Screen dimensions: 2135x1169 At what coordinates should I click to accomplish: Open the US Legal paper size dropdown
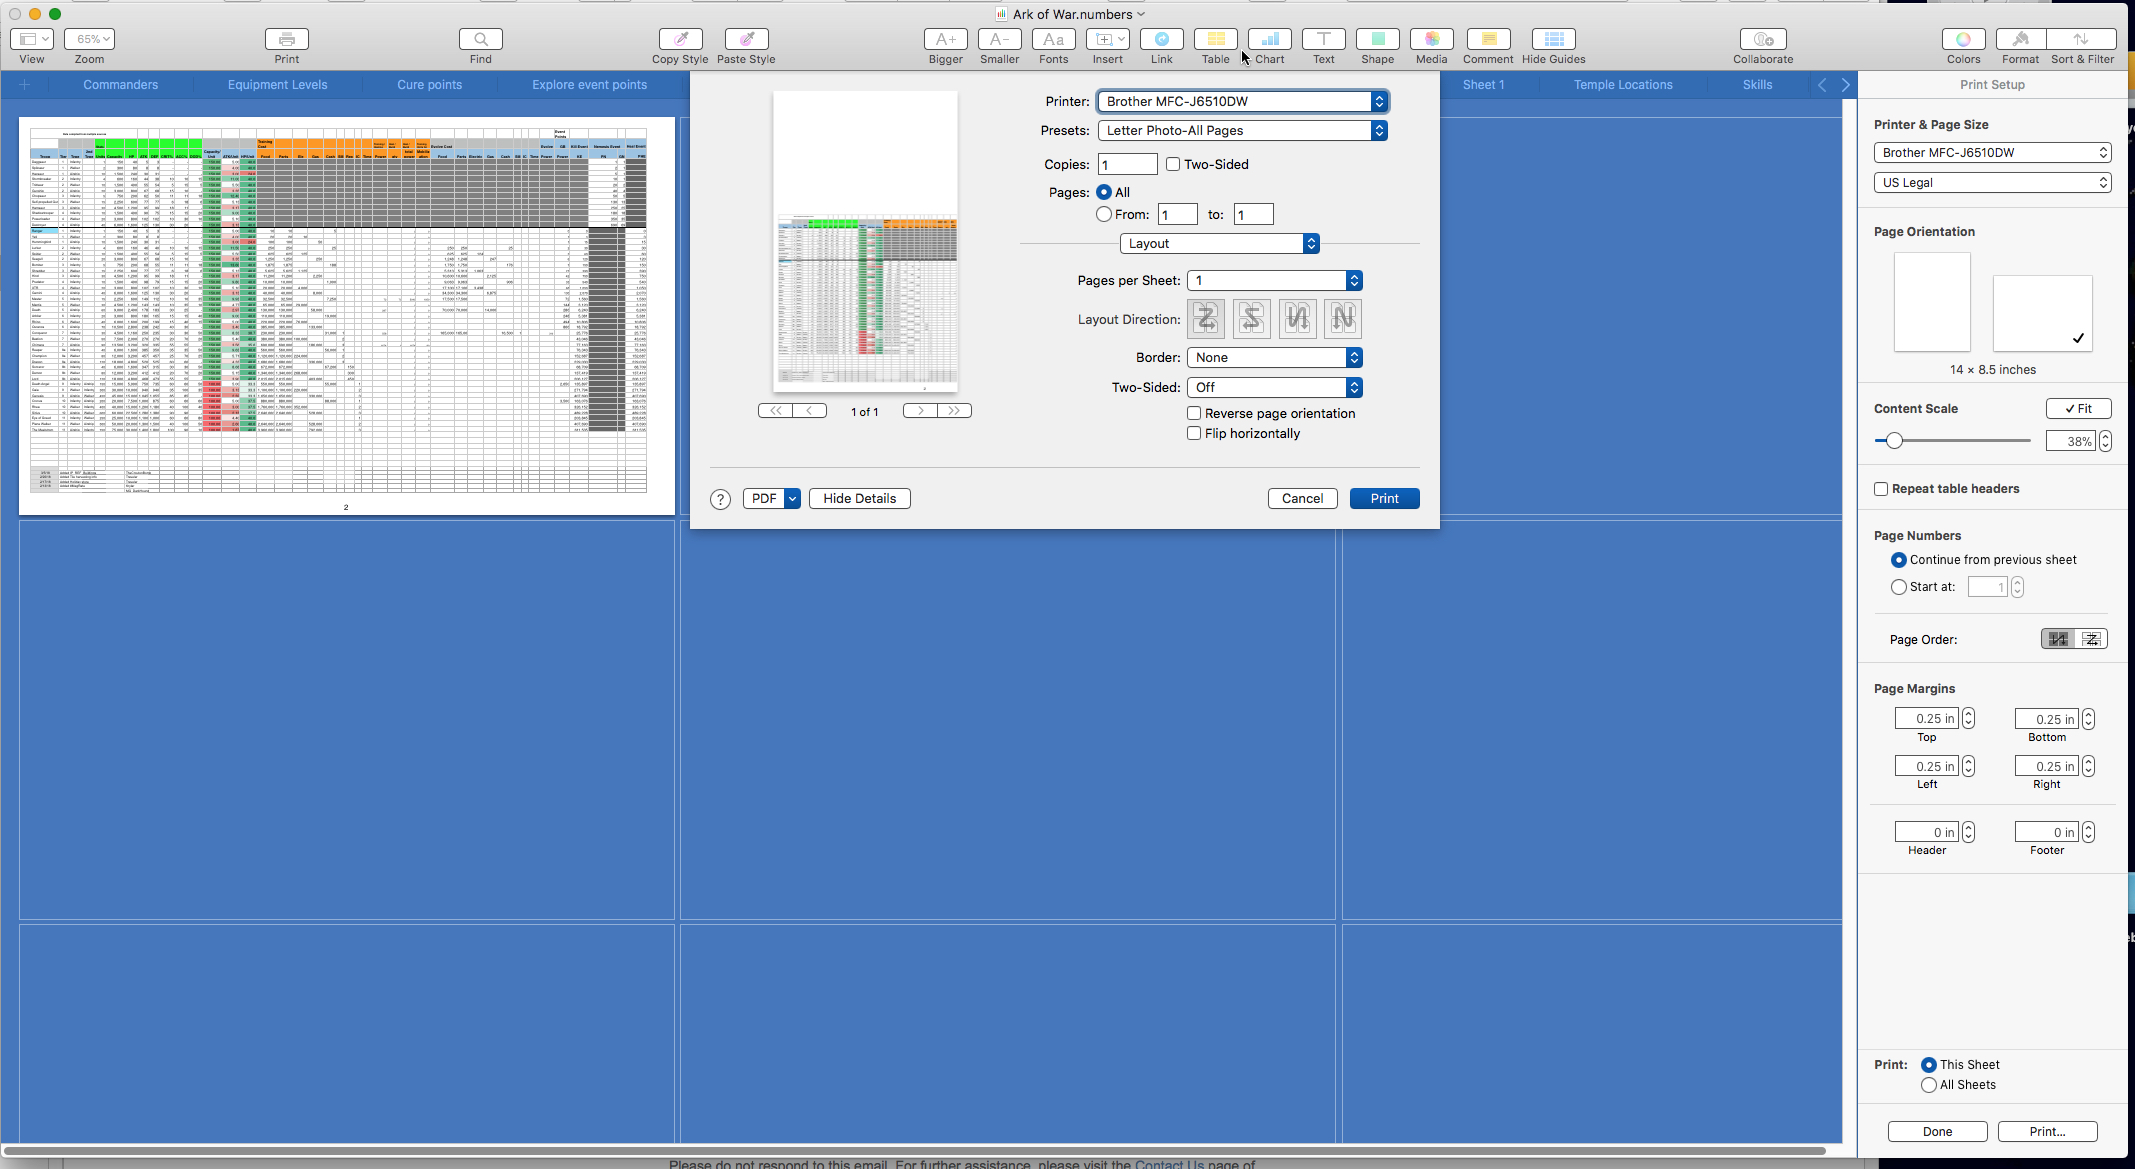click(x=1991, y=183)
